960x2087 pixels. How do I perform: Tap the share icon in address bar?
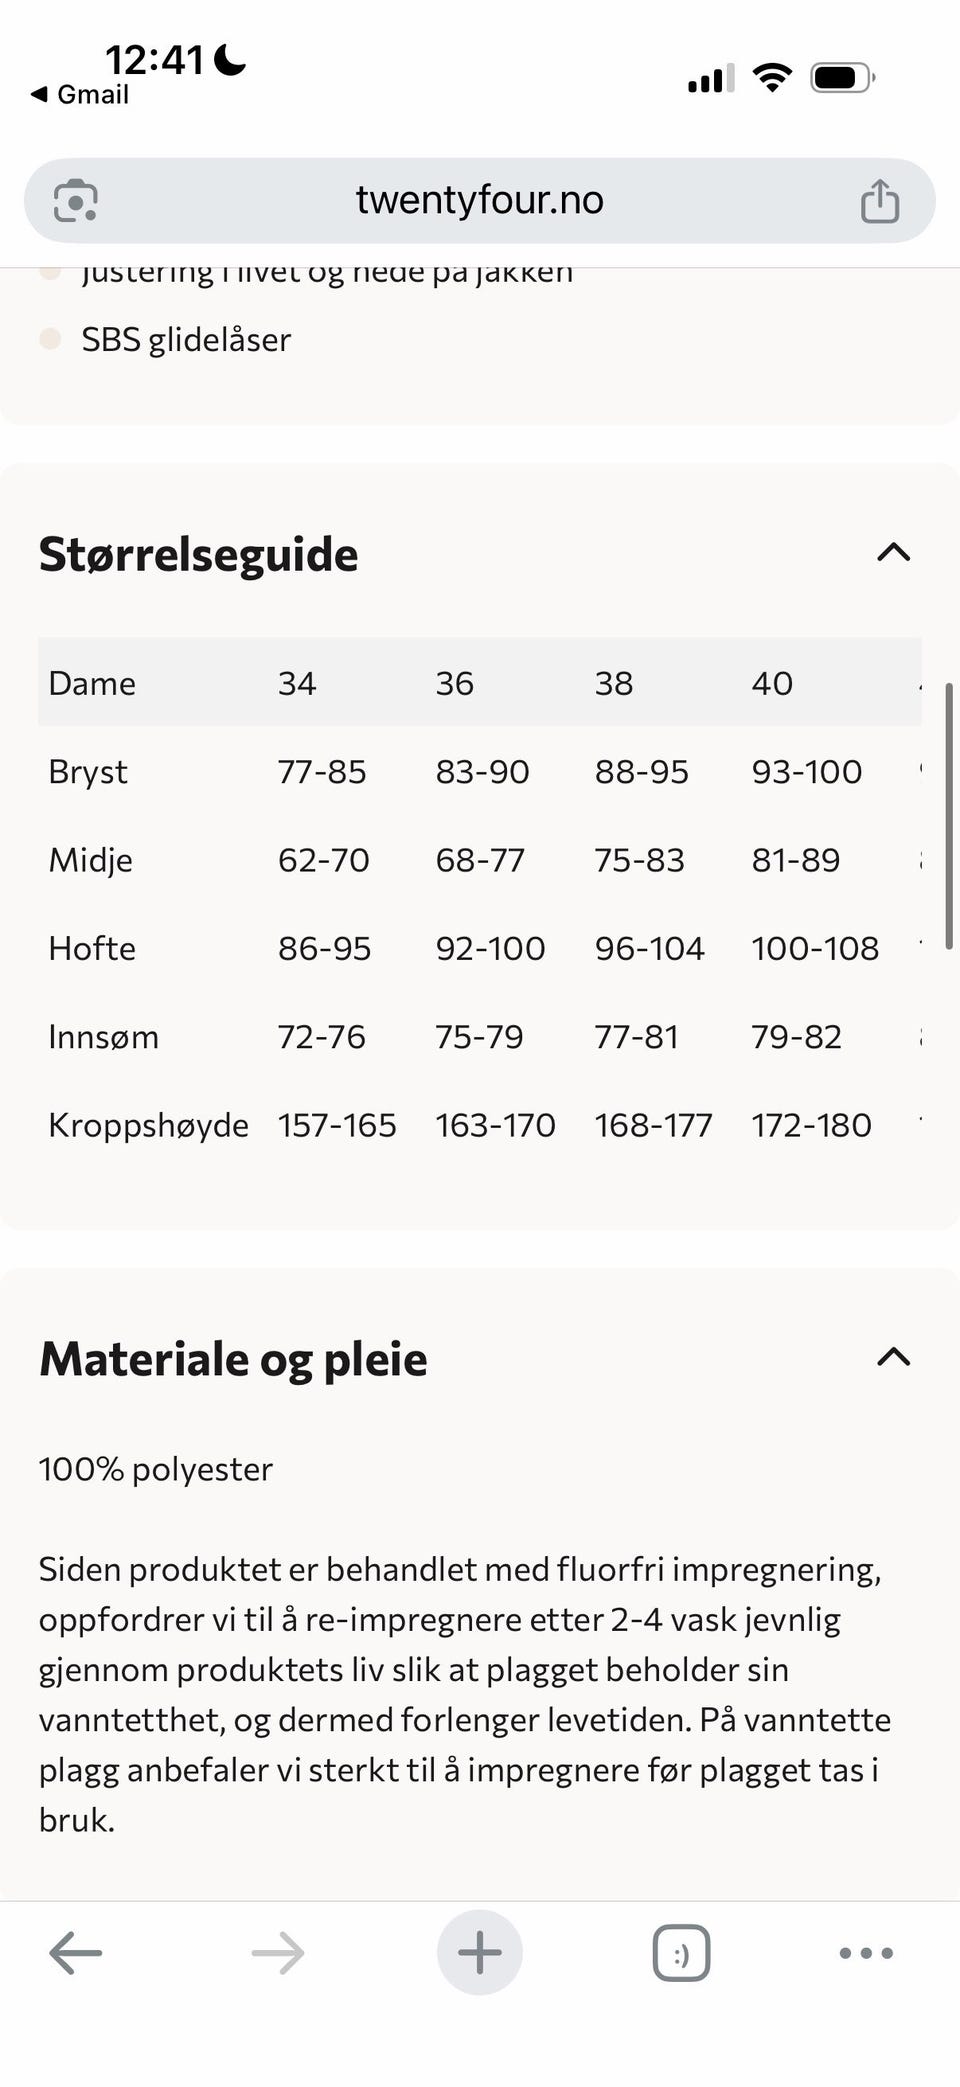[880, 200]
